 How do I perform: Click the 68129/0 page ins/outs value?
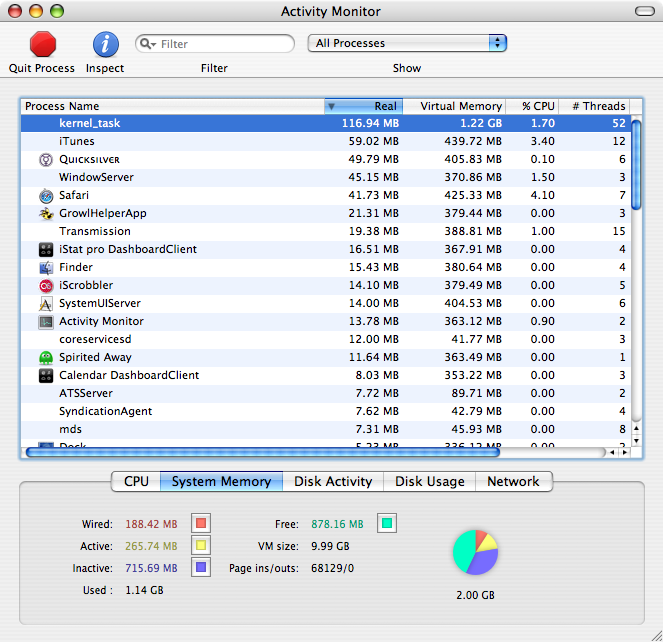point(332,568)
